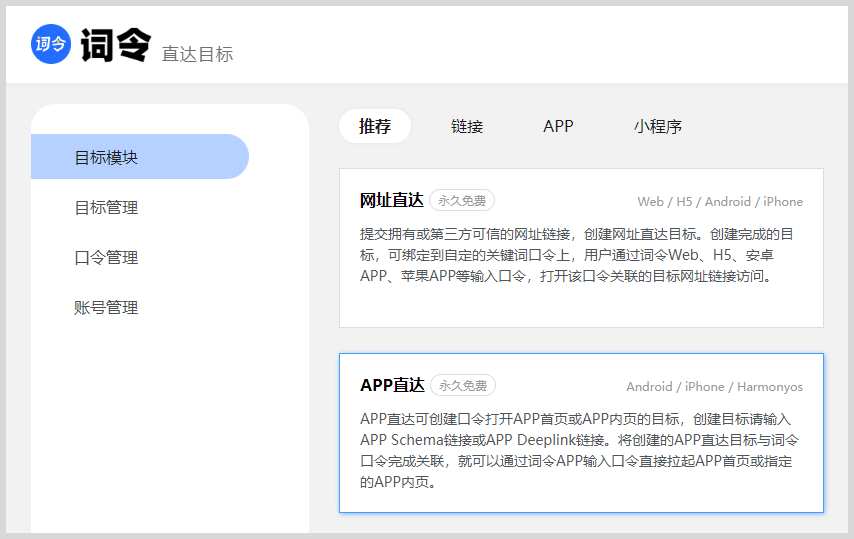Switch to the 链接 tab
Screen dimensions: 854x539
point(467,126)
